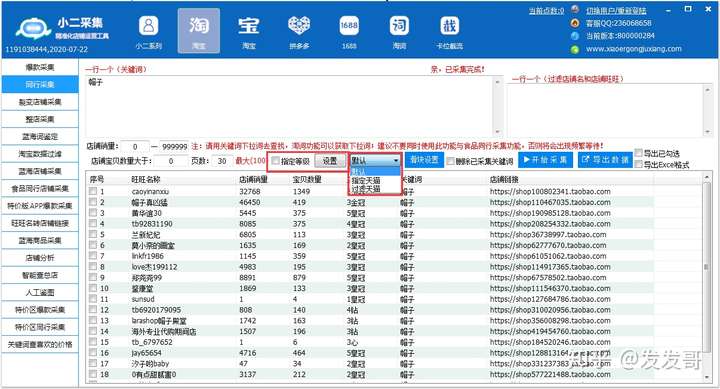This screenshot has width=720, height=389.
Task: Click the 店铺销量 maximum field 999999
Action: point(174,147)
